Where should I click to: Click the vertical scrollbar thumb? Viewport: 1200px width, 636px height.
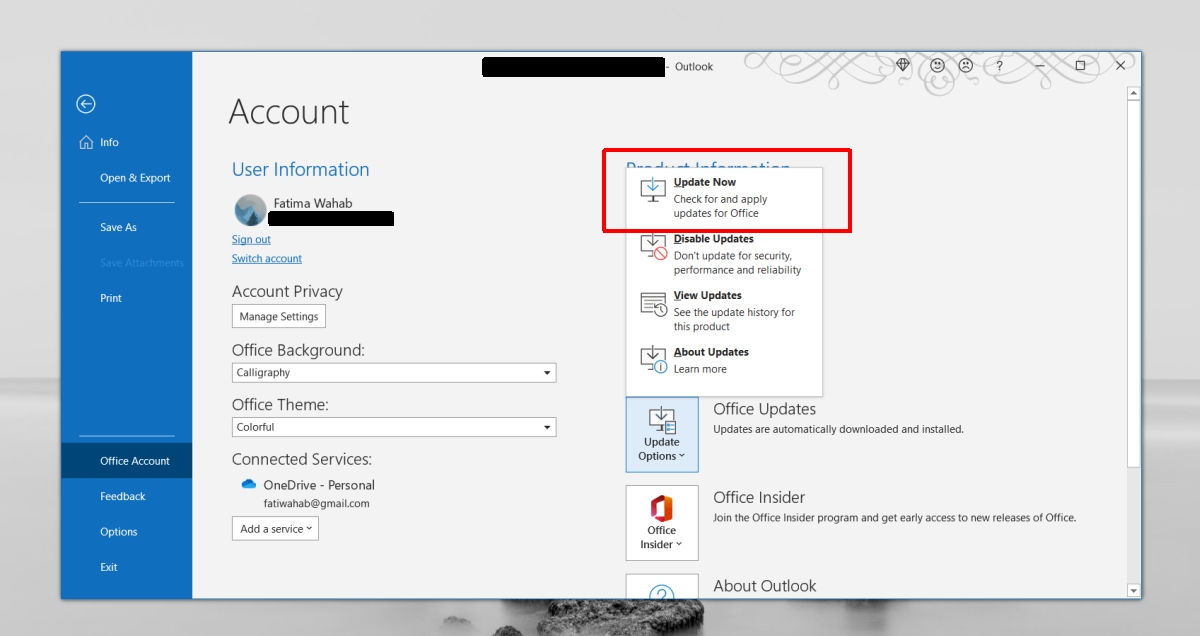(1133, 282)
